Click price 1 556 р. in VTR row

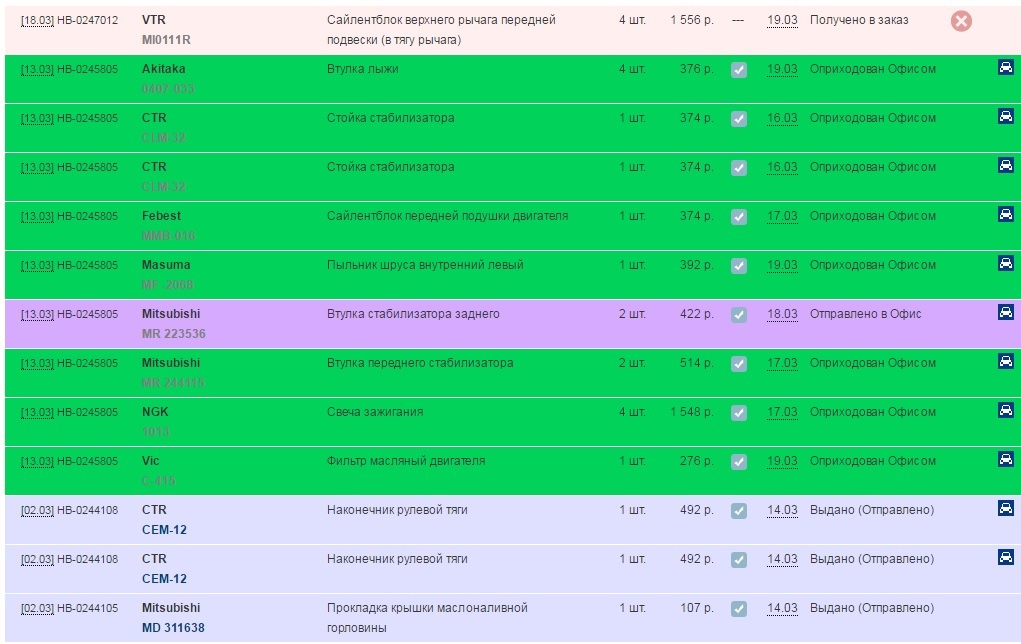pyautogui.click(x=692, y=20)
